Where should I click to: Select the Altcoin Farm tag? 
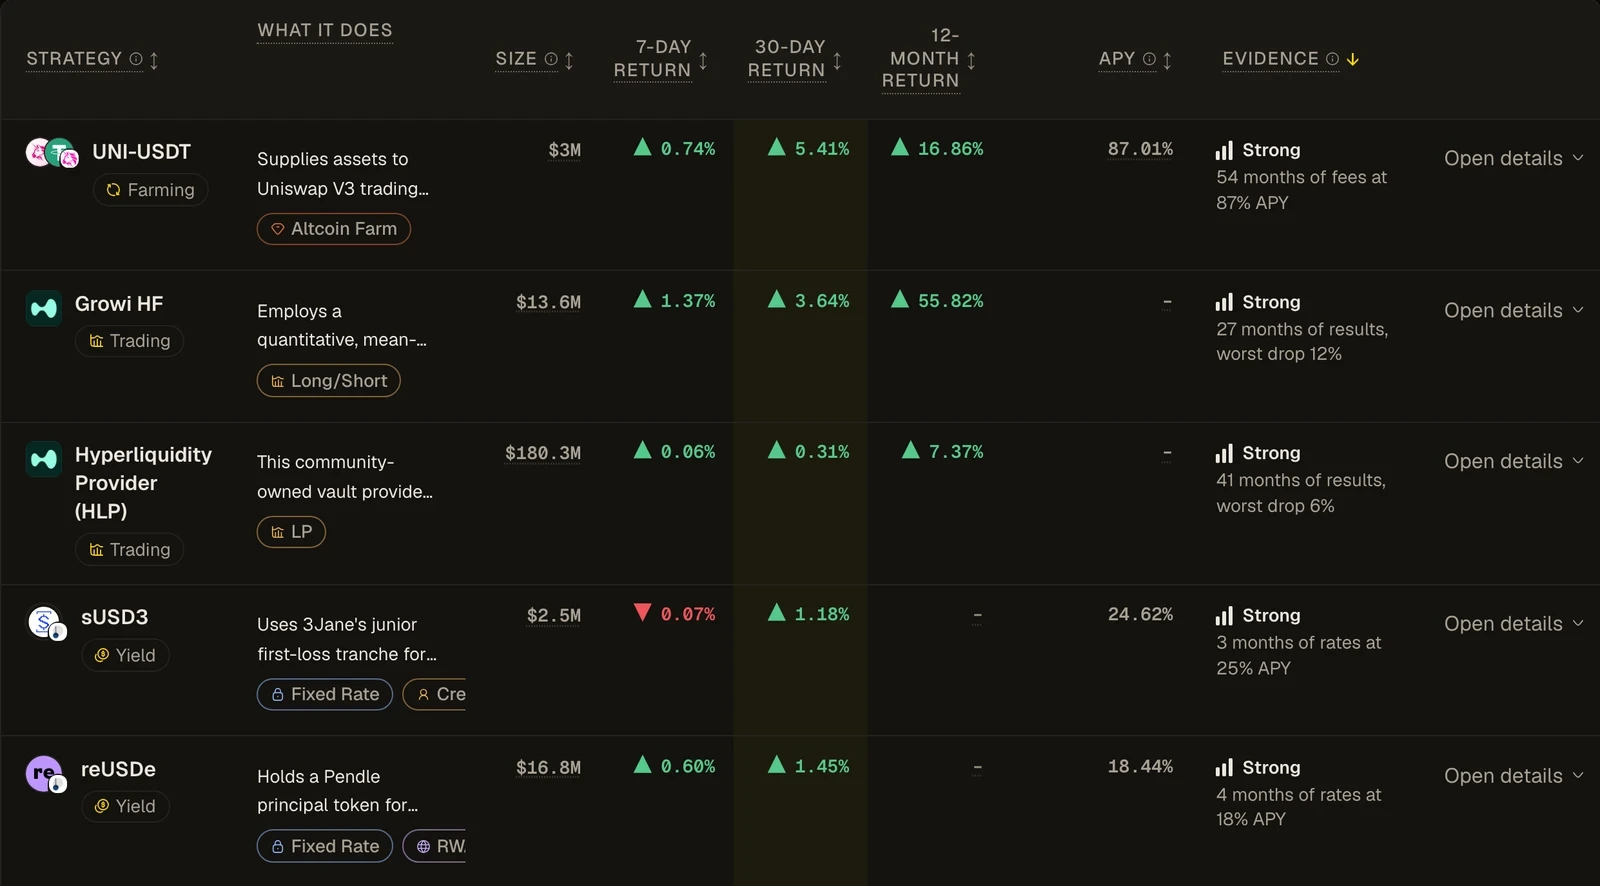point(334,229)
